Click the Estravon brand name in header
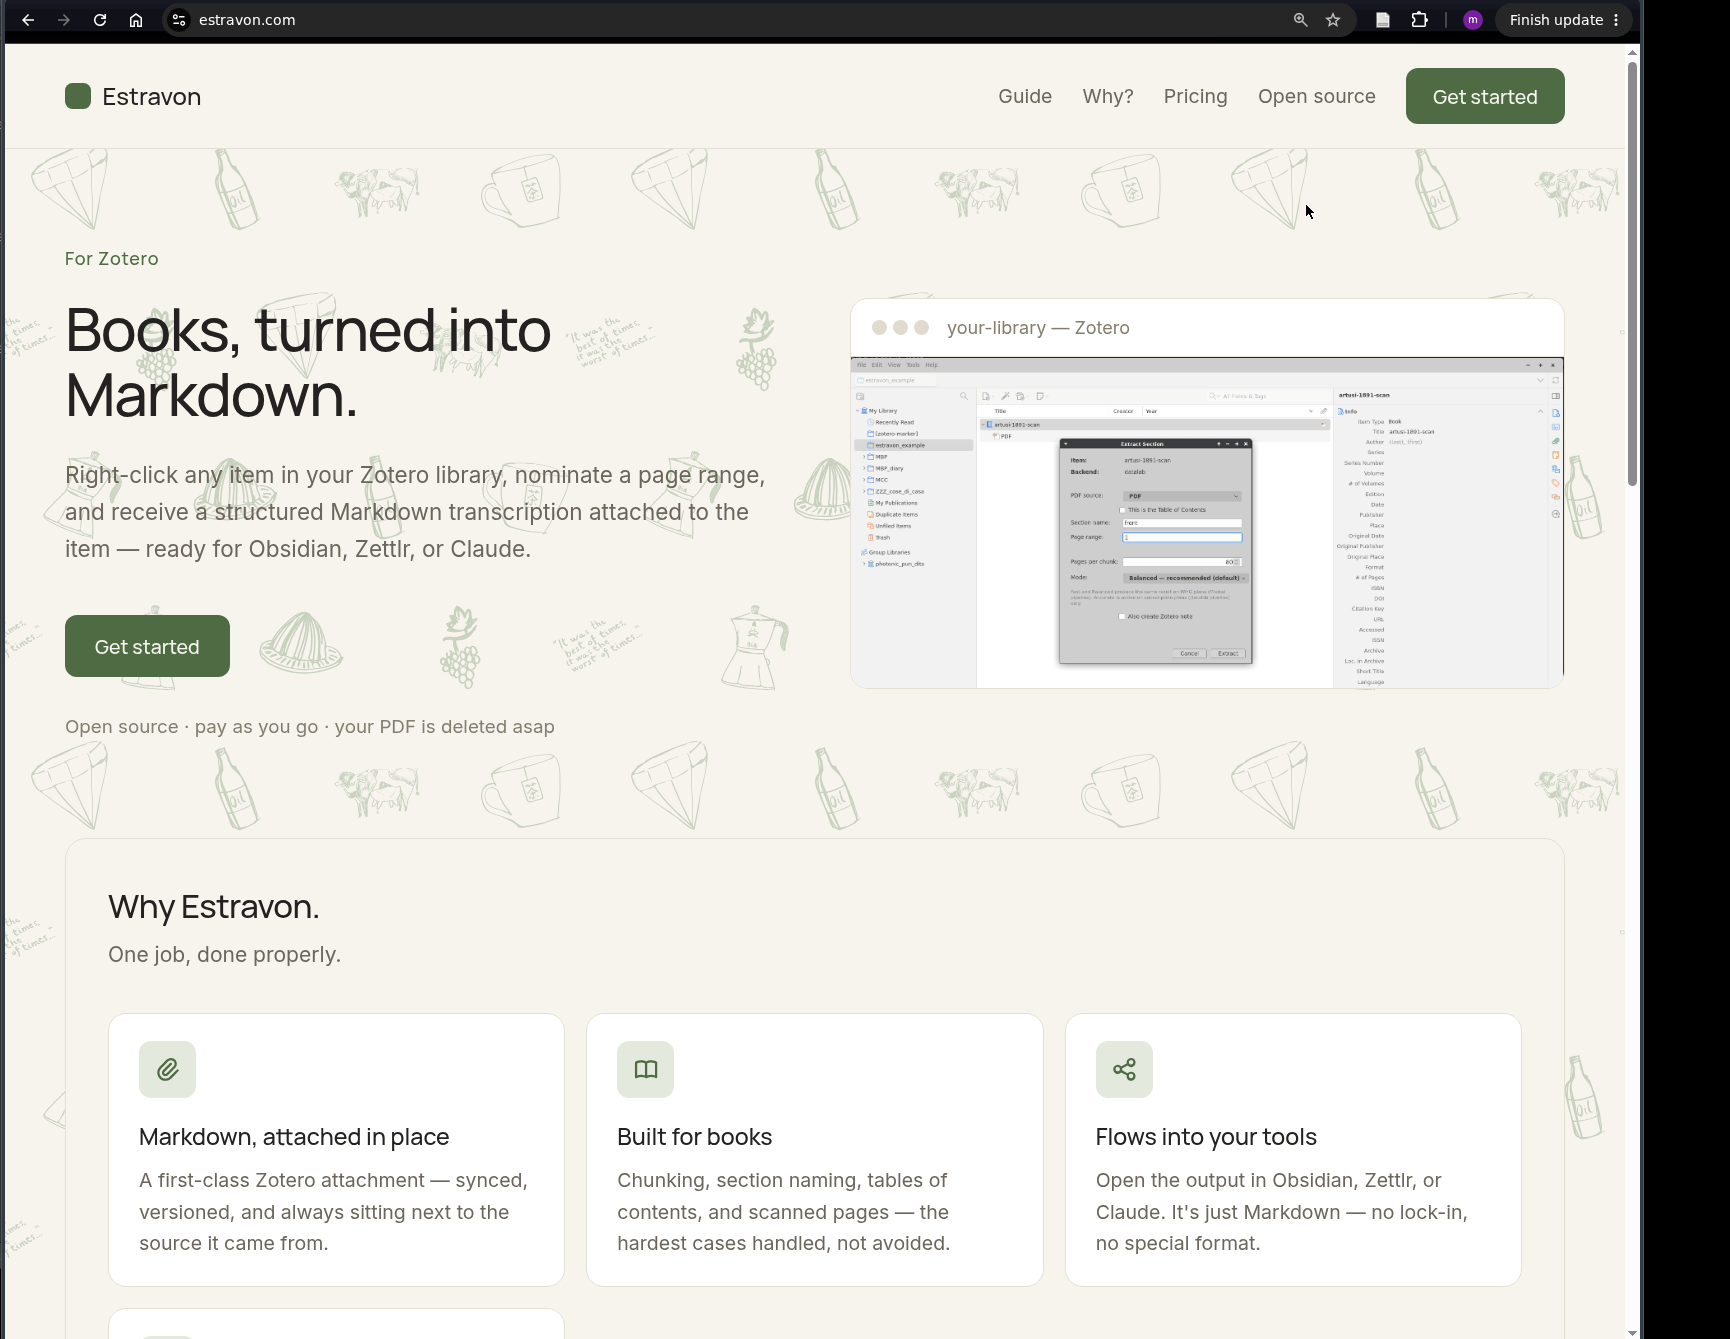 point(152,97)
